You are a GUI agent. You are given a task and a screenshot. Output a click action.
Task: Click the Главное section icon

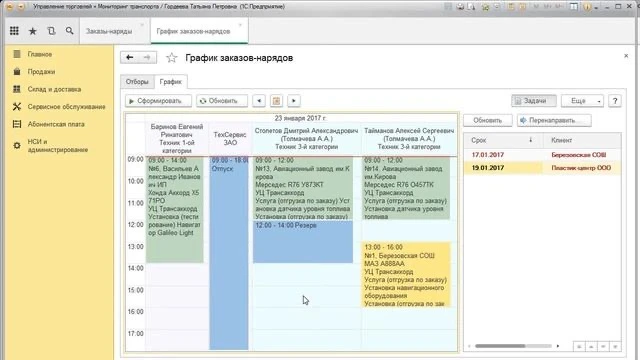coord(17,54)
